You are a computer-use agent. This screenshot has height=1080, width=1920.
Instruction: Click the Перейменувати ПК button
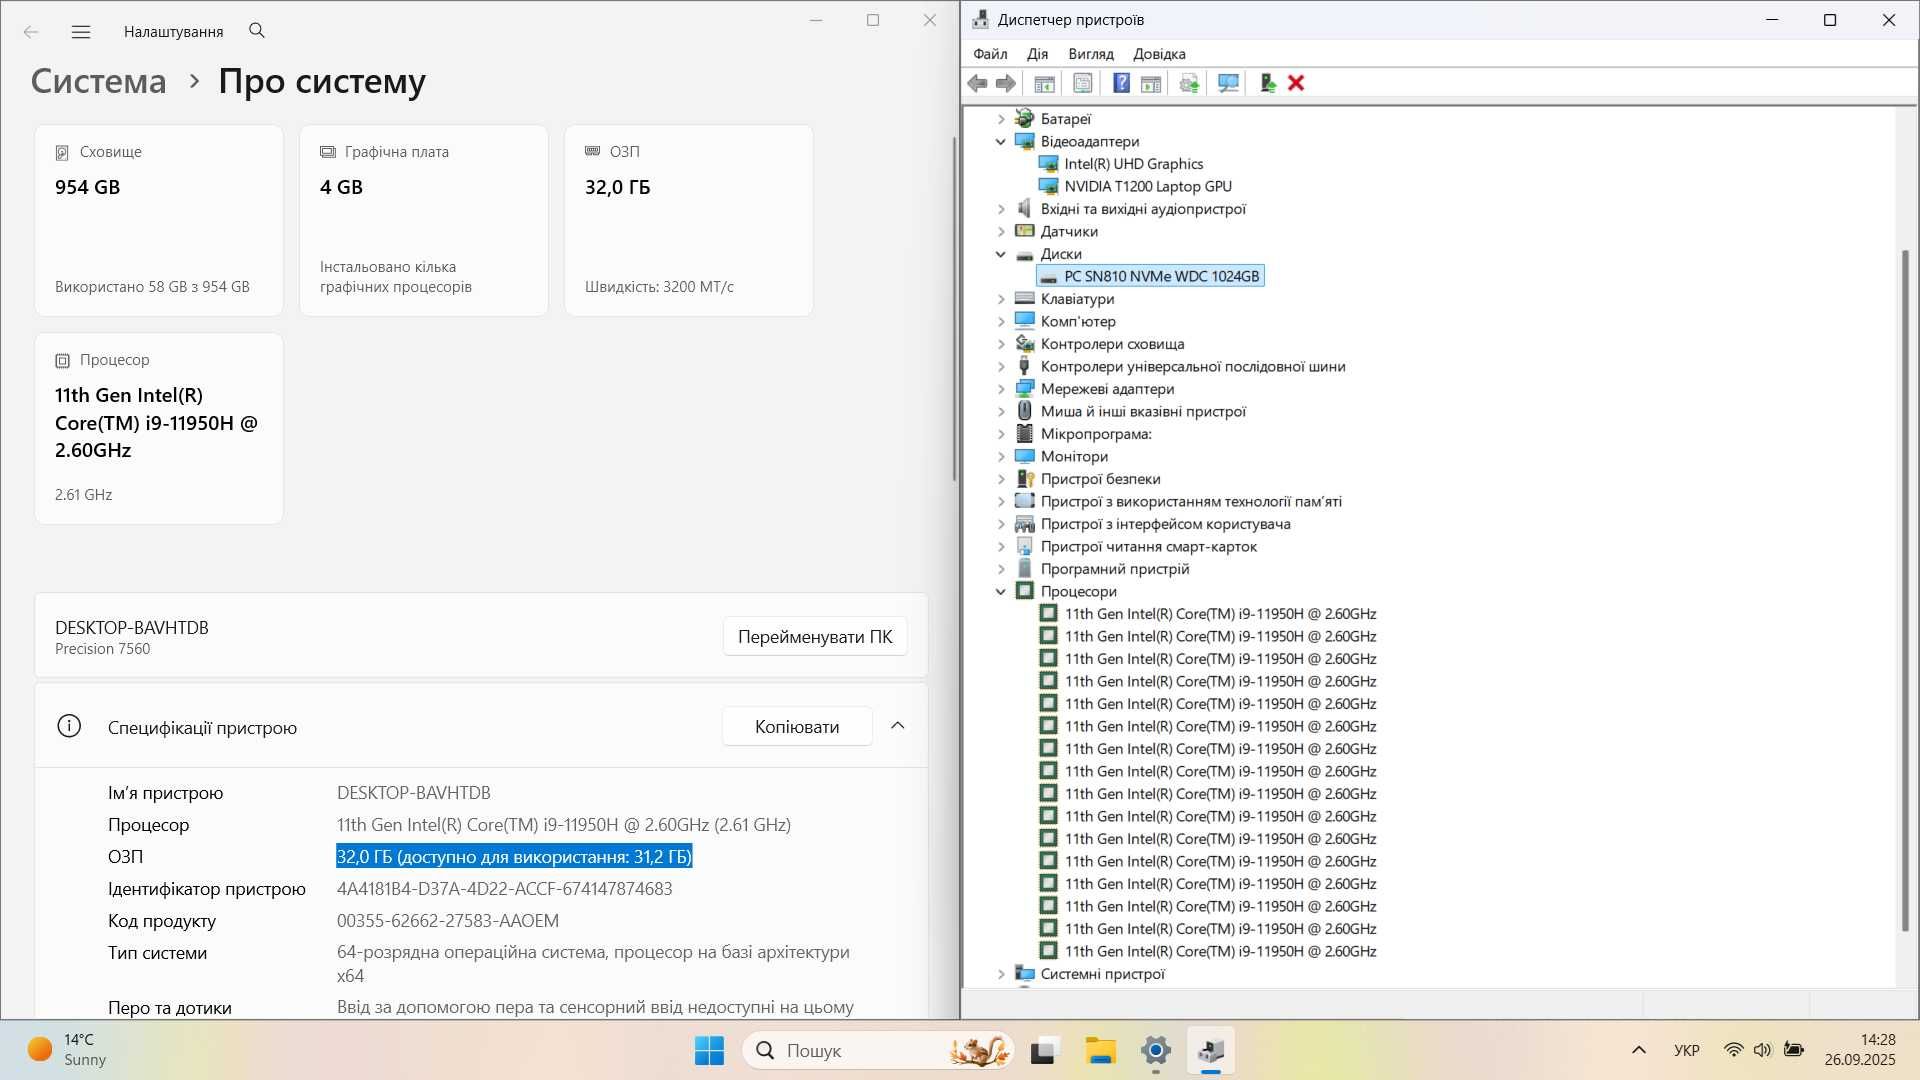coord(815,637)
